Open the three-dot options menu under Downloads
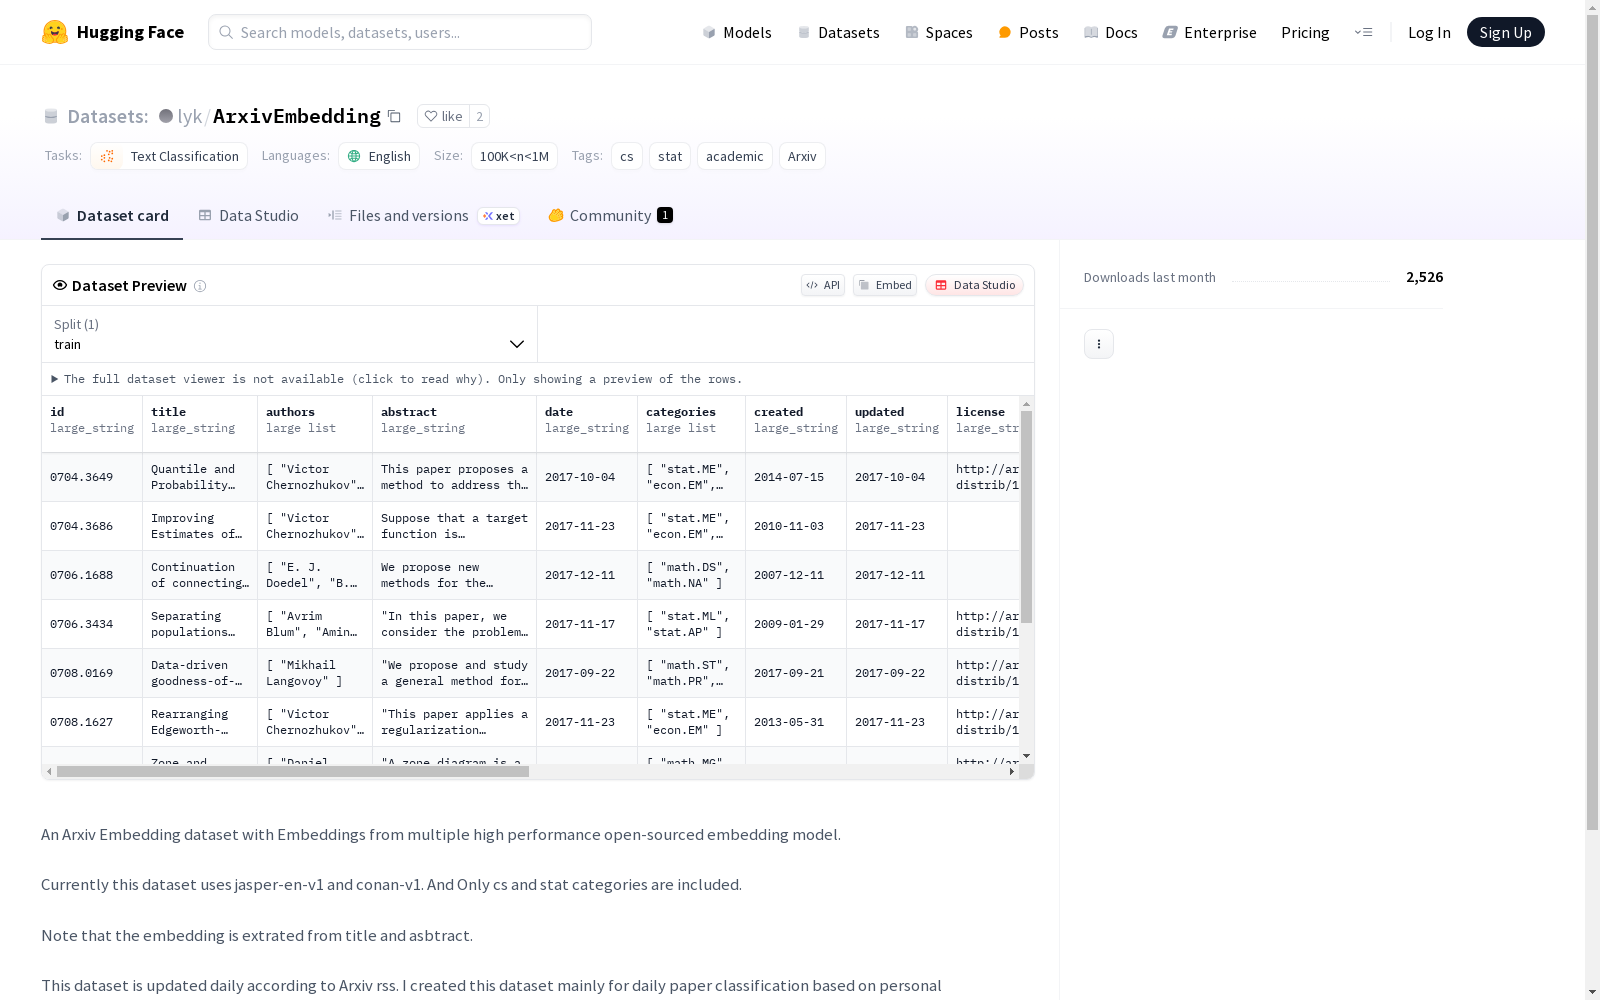 [x=1099, y=344]
